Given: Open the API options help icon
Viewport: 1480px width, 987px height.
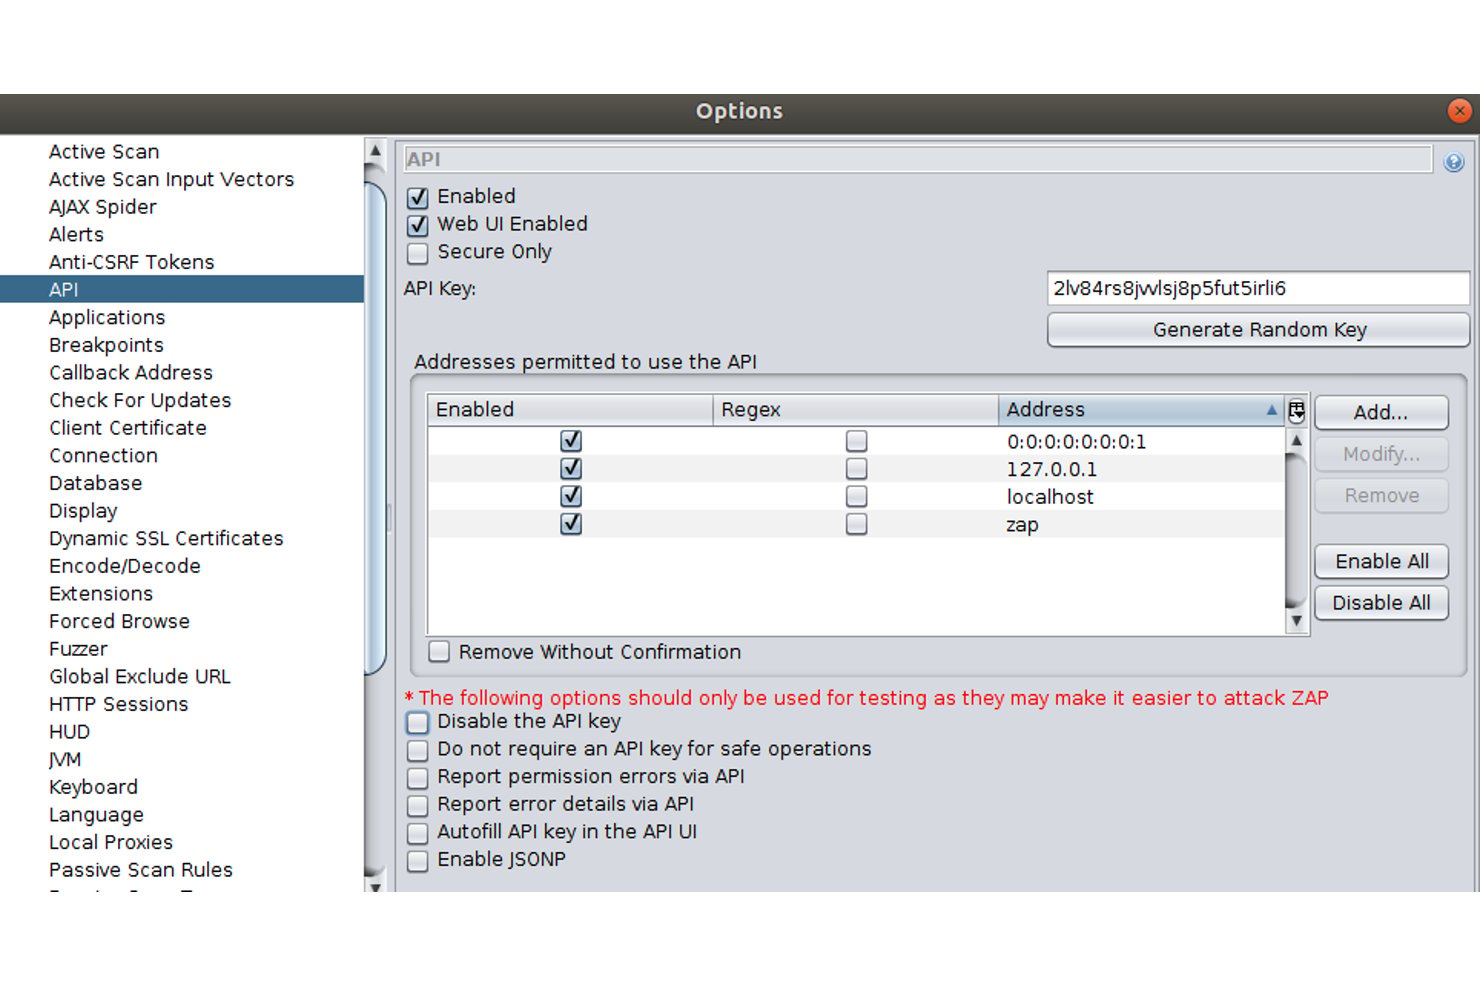Looking at the screenshot, I should point(1454,161).
